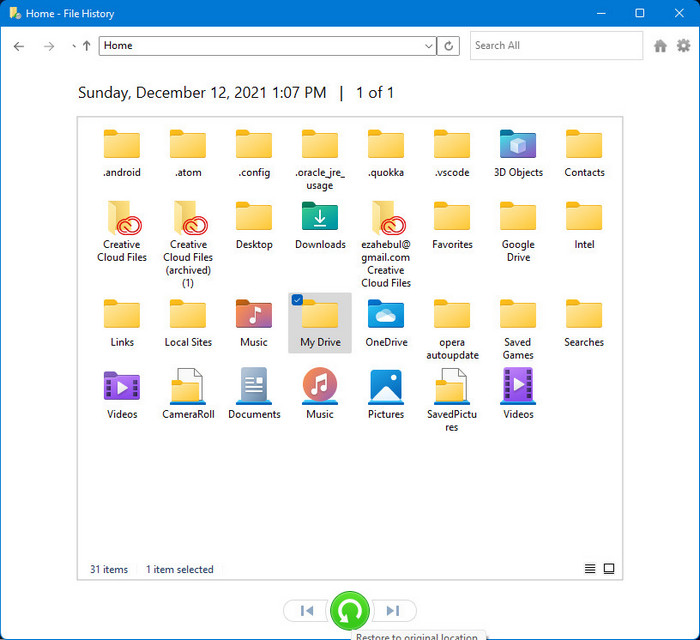This screenshot has height=640, width=700.
Task: Select the Desktop folder
Action: tap(254, 226)
